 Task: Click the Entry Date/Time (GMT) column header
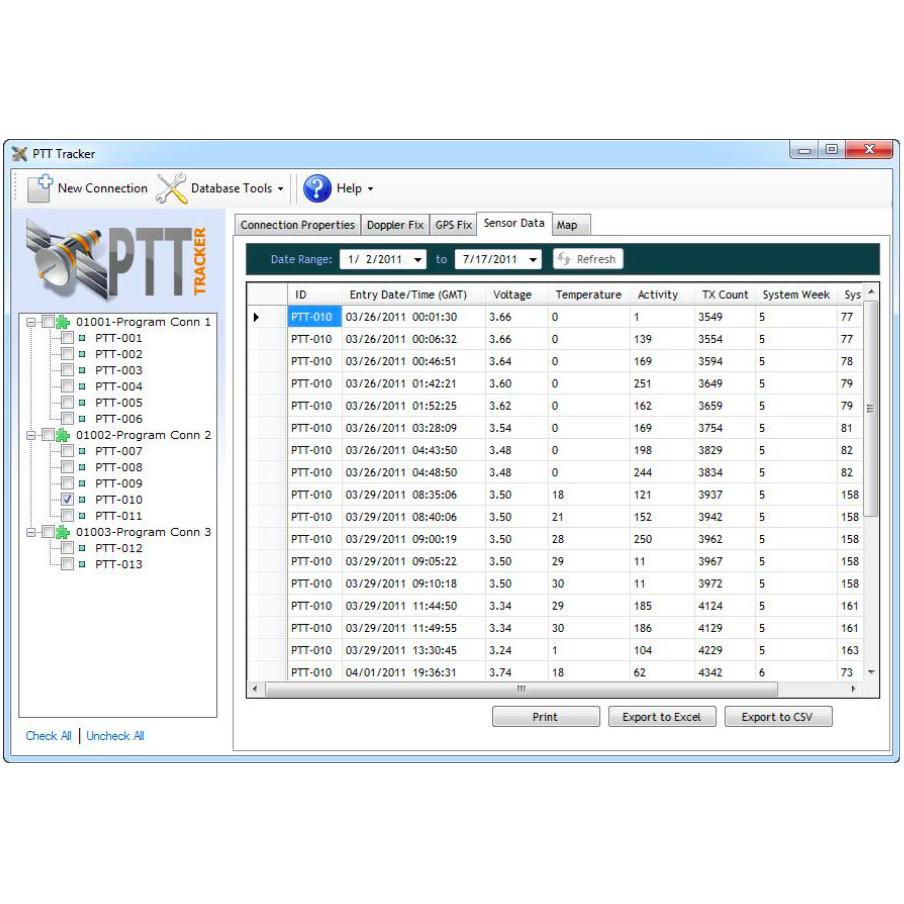413,295
